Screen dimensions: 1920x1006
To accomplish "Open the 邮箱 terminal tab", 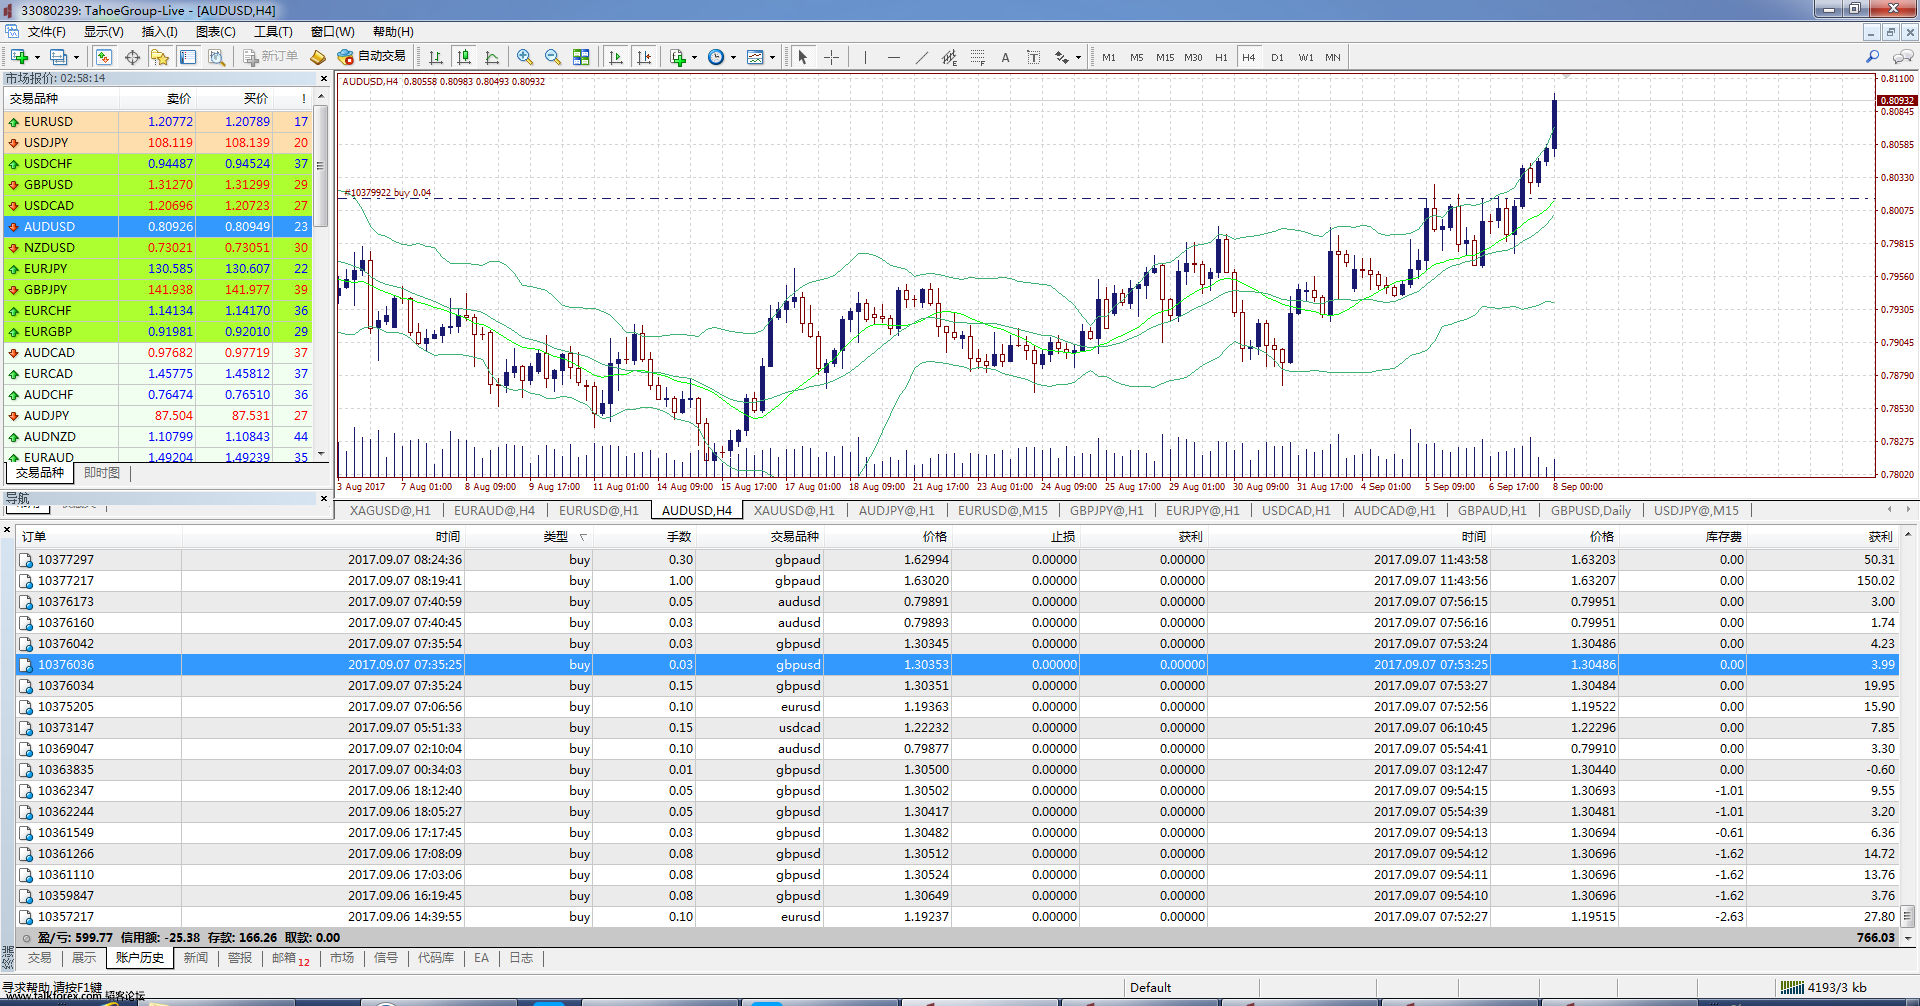I will tap(290, 958).
